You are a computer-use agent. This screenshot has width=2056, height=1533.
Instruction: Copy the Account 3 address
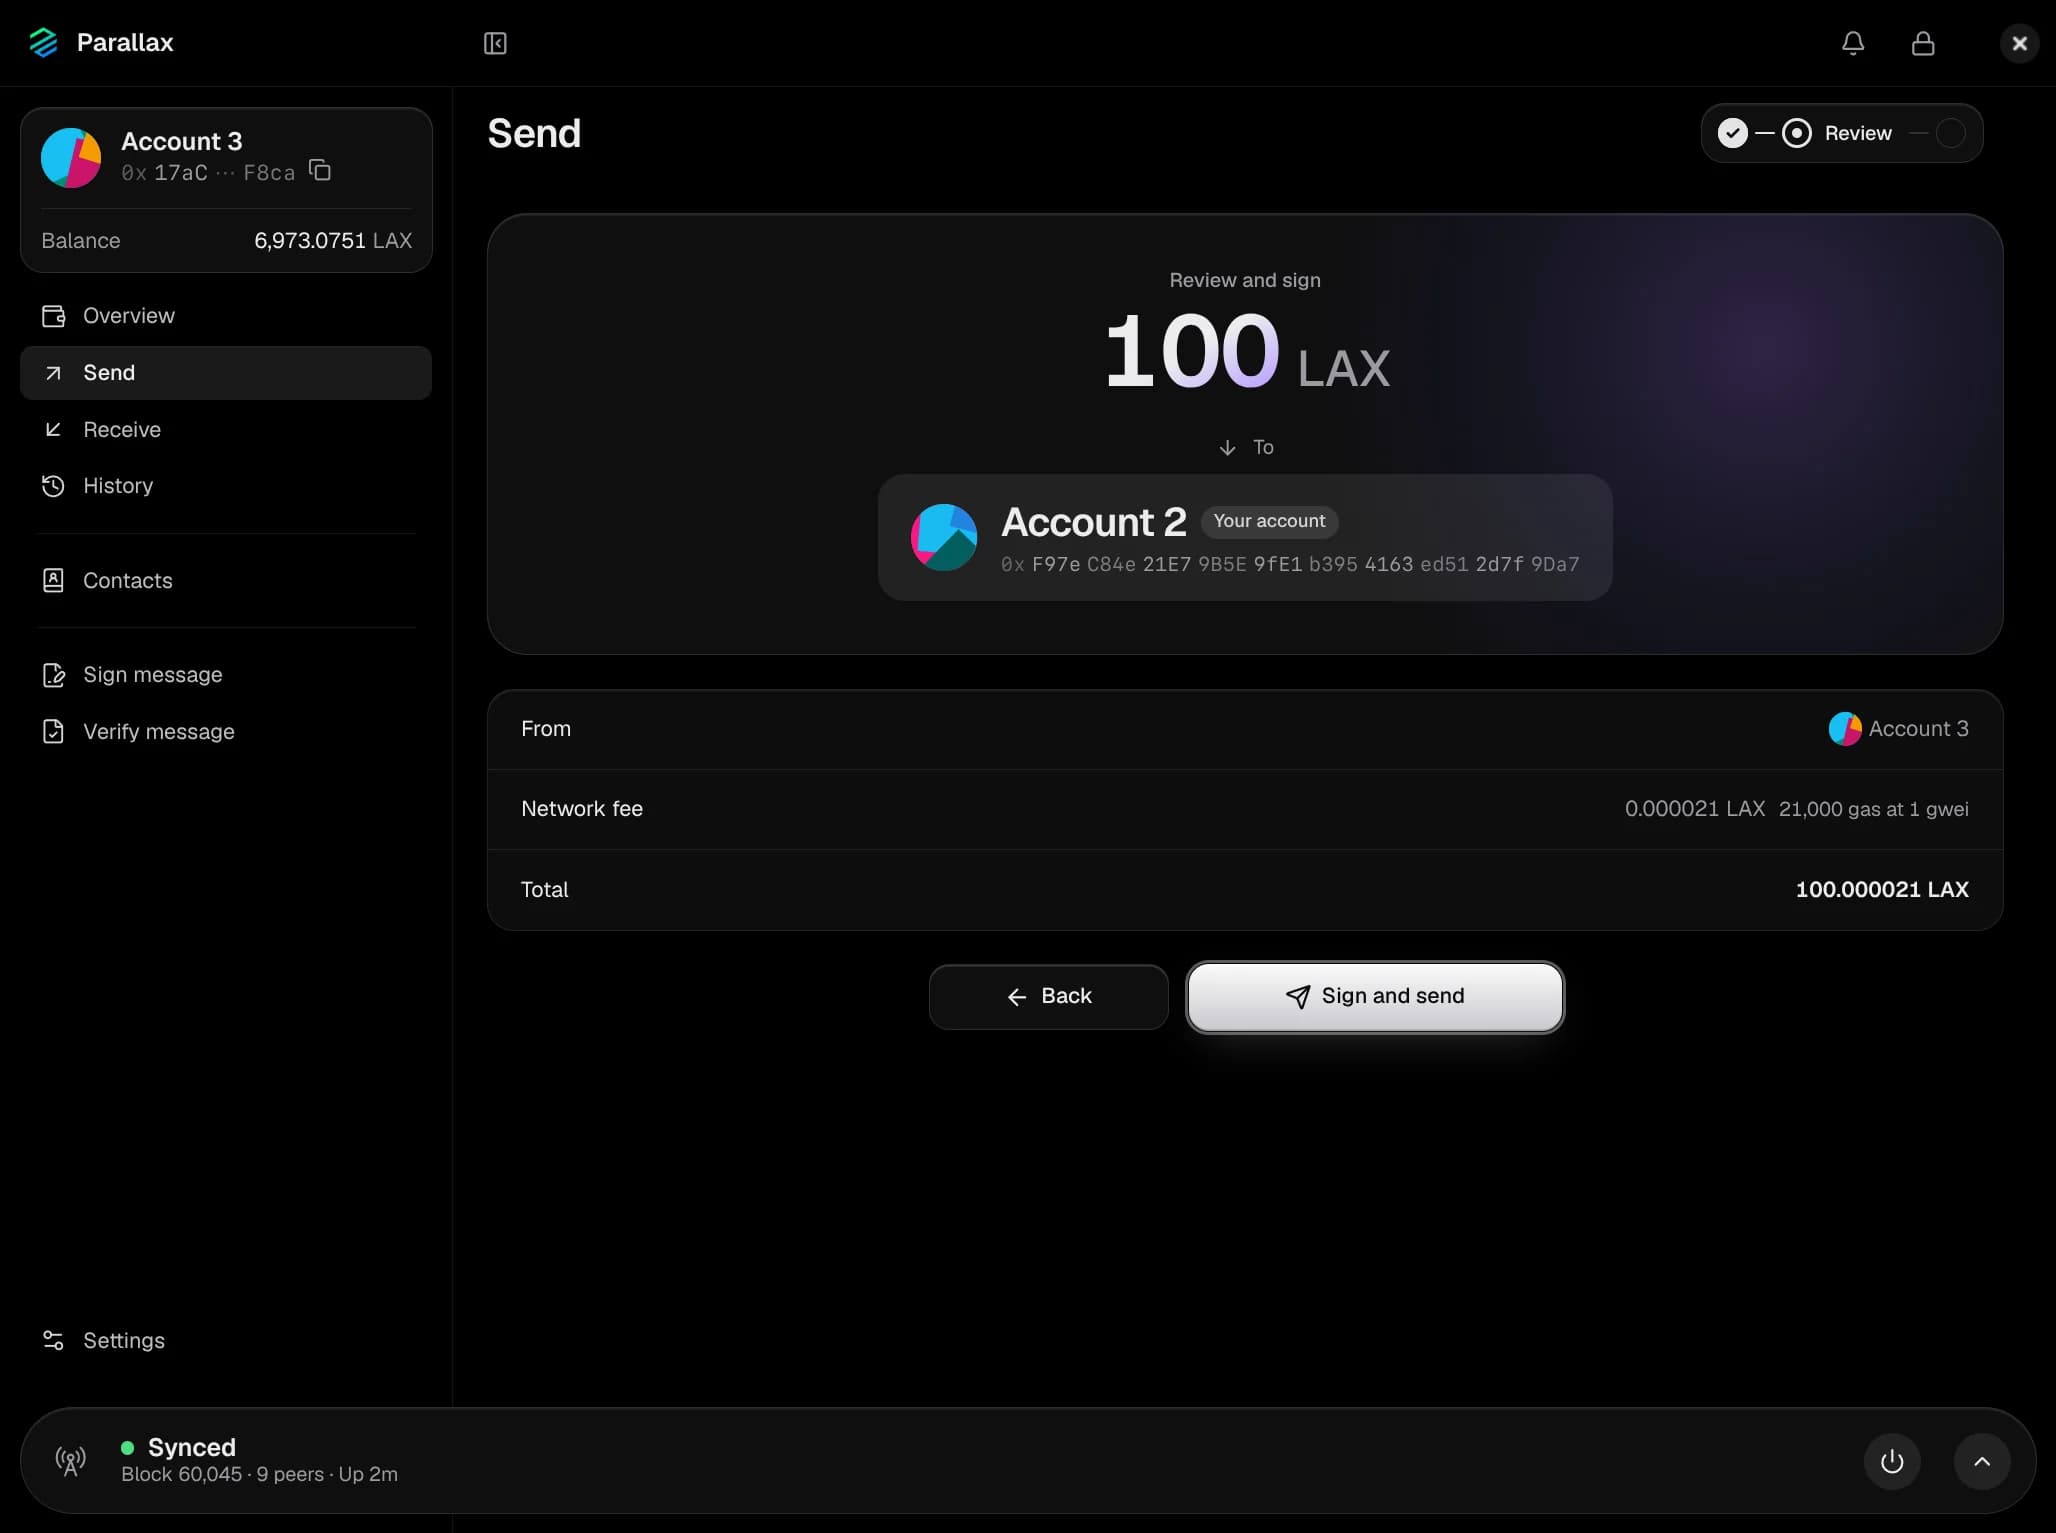tap(320, 170)
